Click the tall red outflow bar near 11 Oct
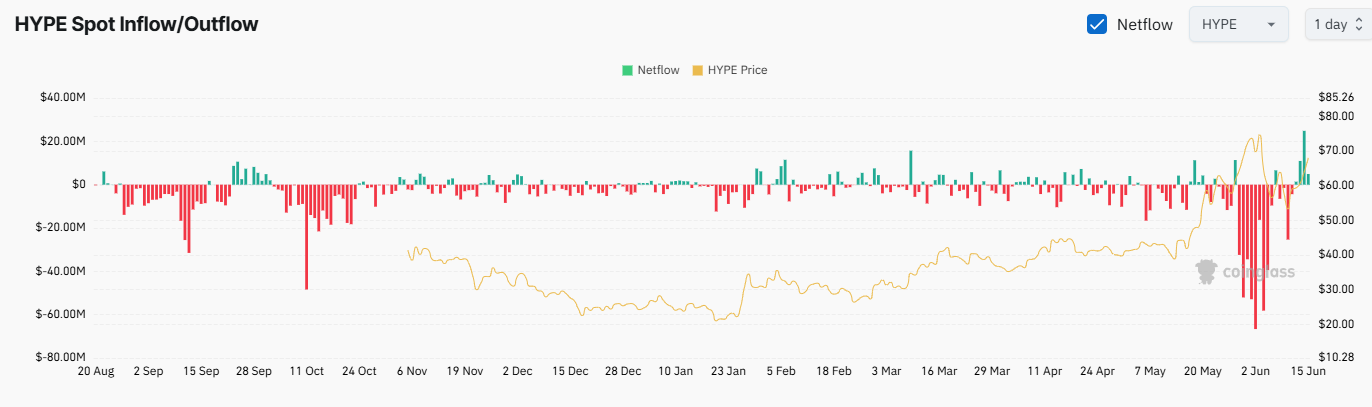This screenshot has width=1372, height=407. tap(306, 237)
